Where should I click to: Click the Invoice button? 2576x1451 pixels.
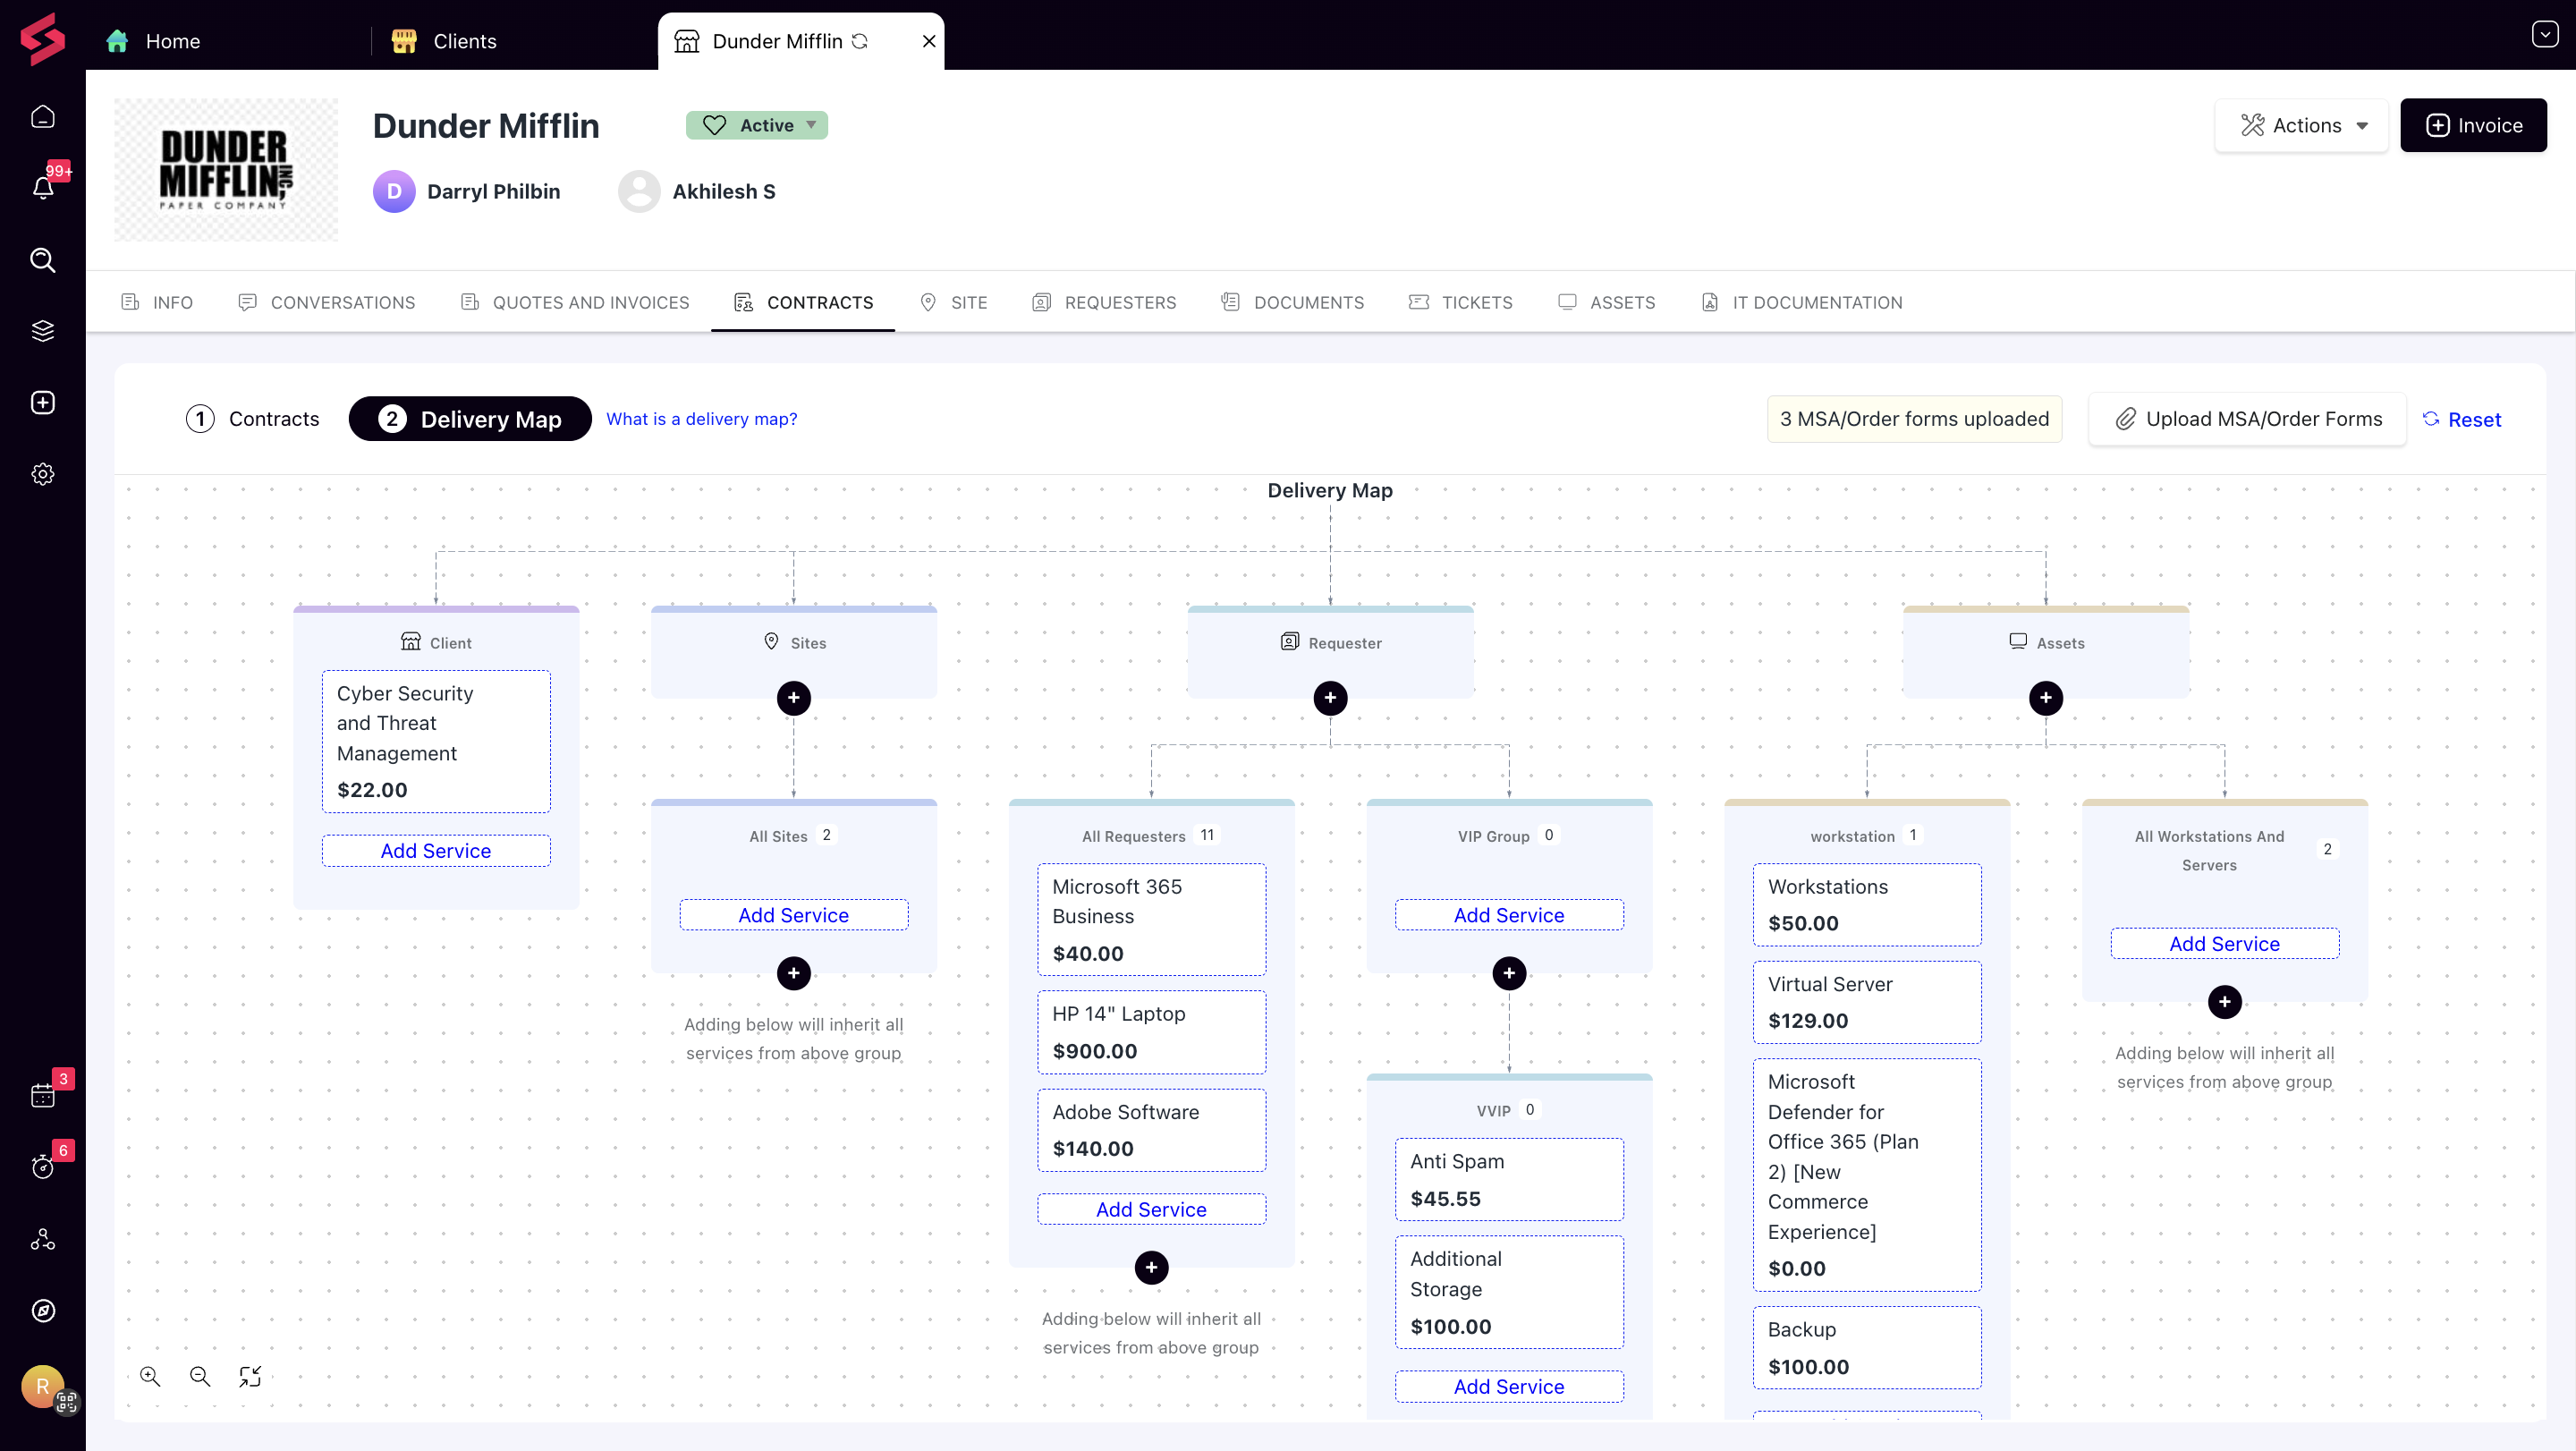pos(2474,125)
